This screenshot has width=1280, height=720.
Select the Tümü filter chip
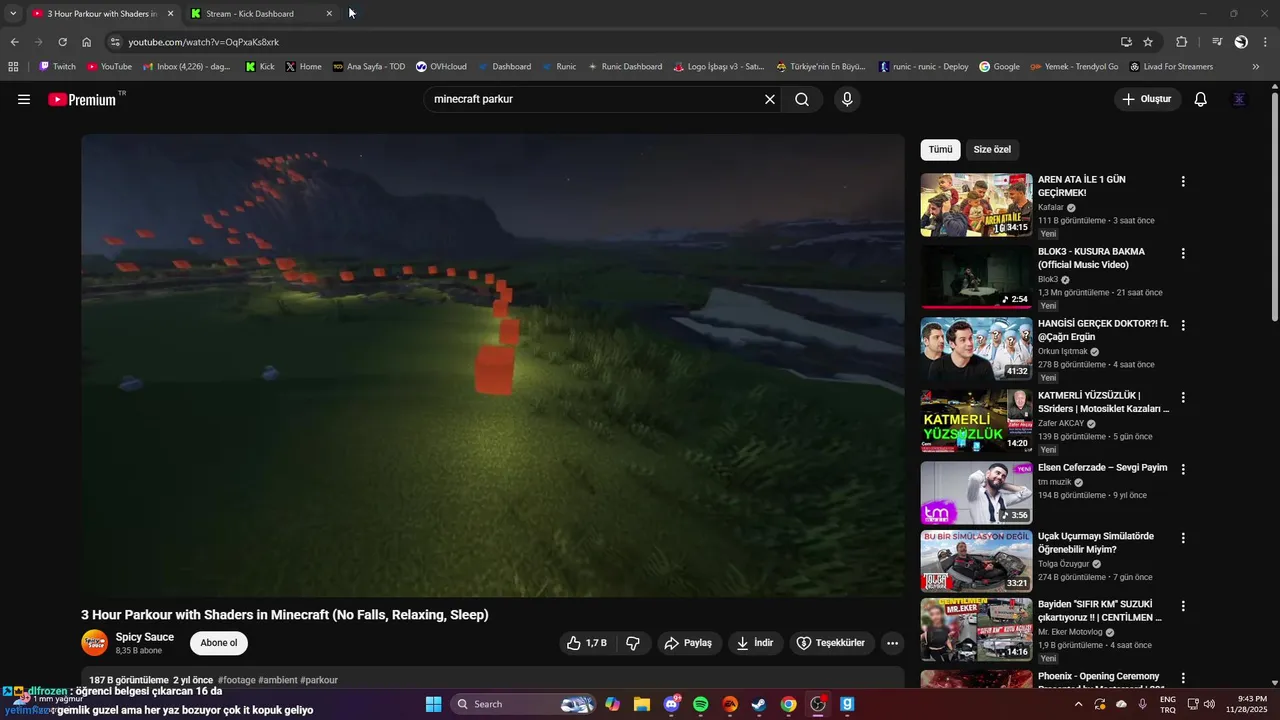click(x=940, y=149)
